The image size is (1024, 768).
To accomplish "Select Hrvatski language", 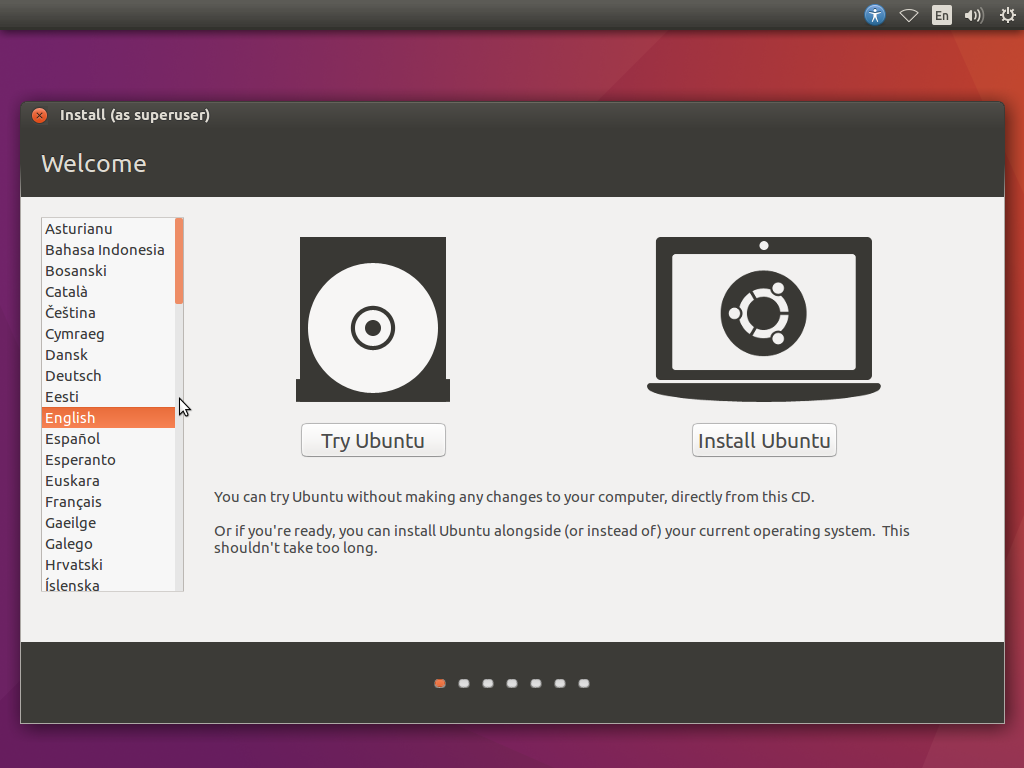I will pos(108,564).
